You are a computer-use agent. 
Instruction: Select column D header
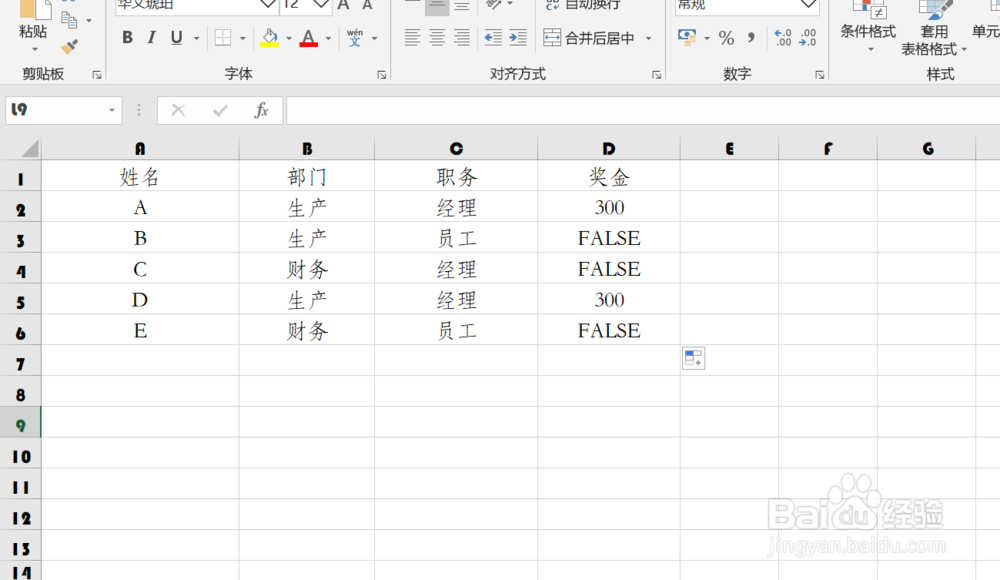point(609,149)
